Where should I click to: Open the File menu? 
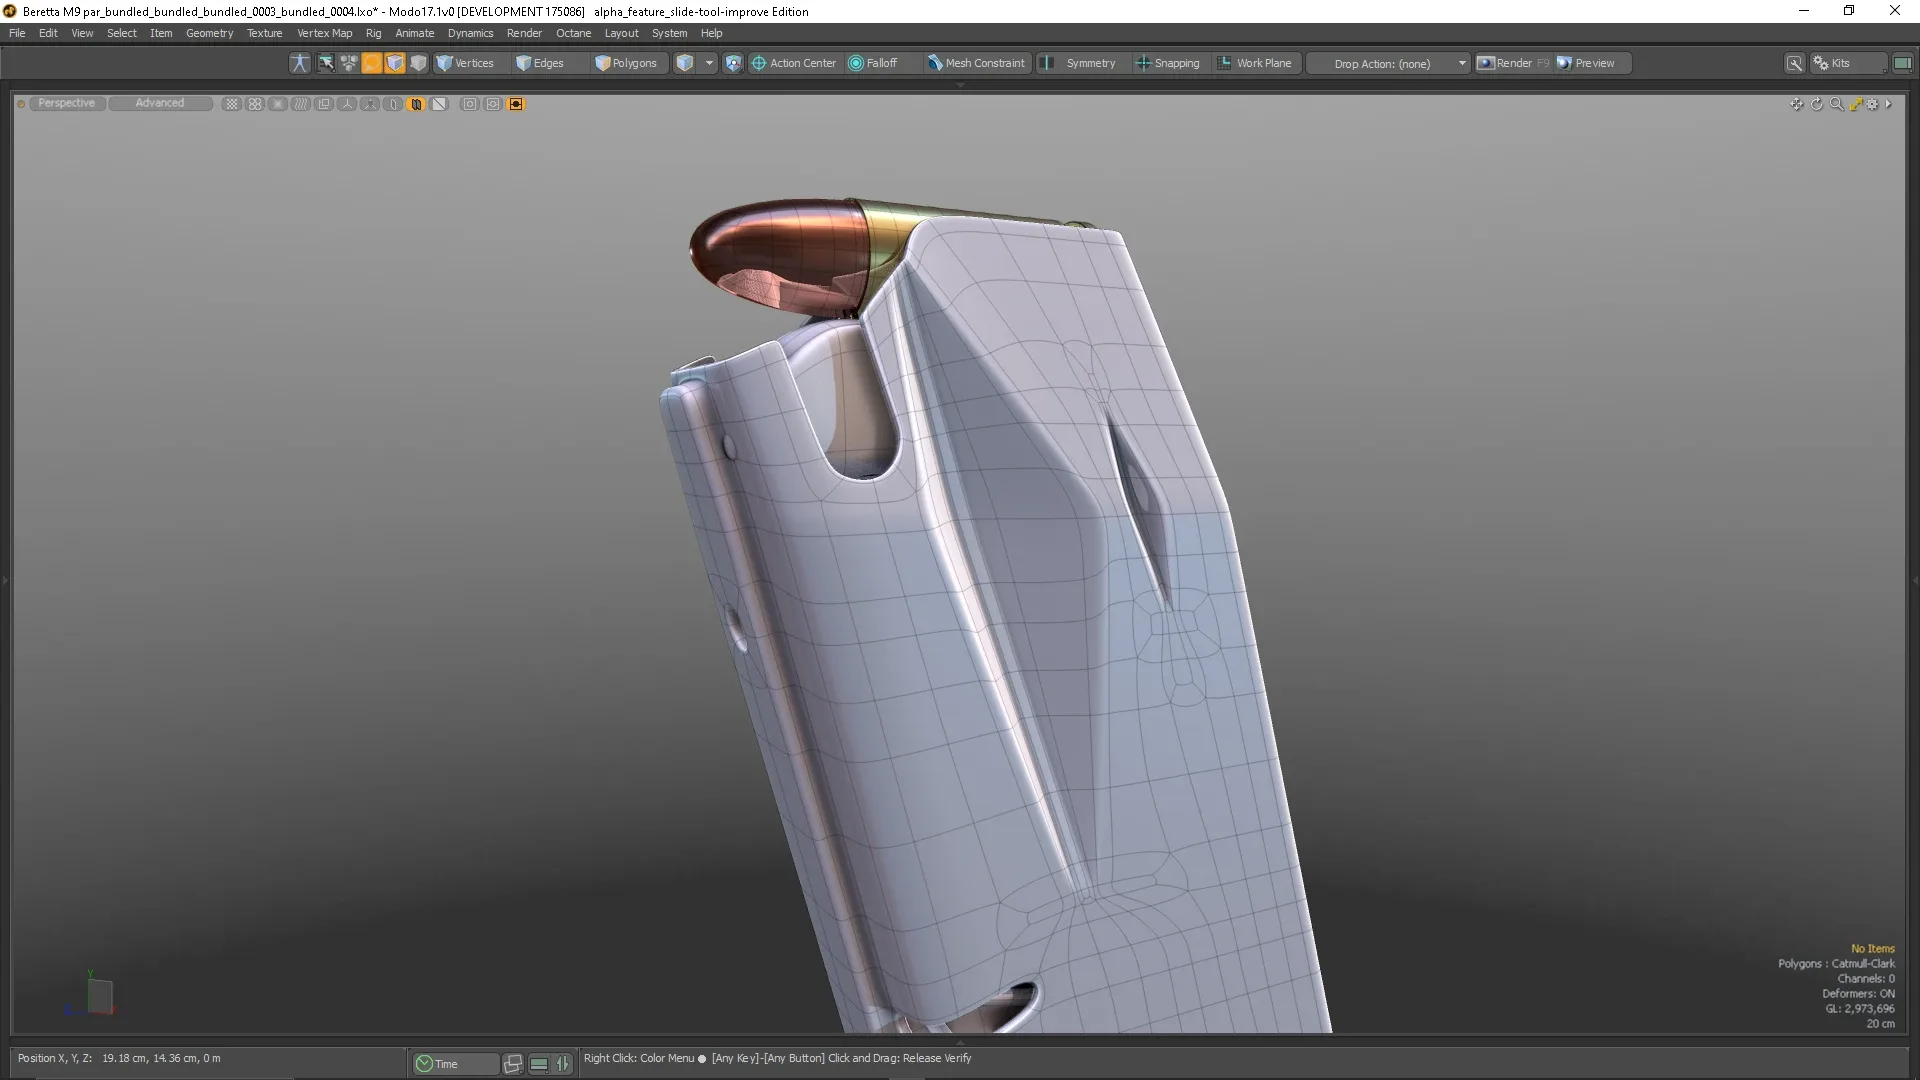(17, 33)
